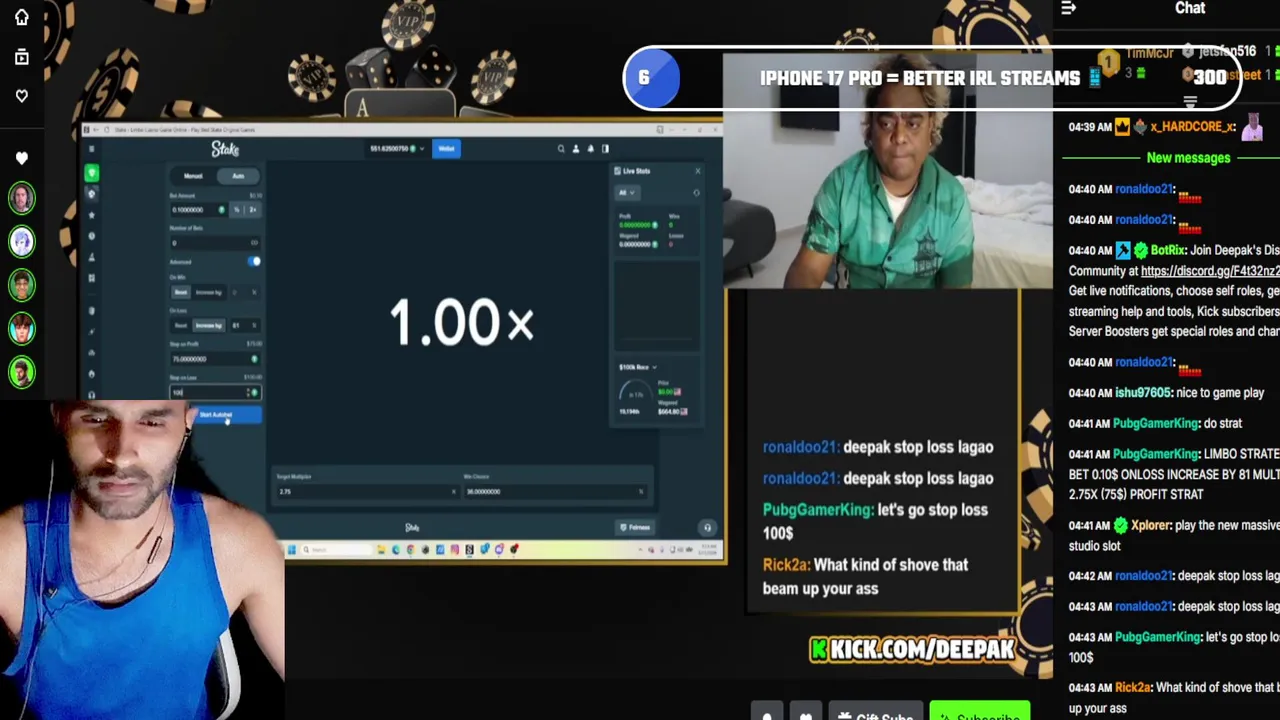Click the Bet Amount input field
Image resolution: width=1280 pixels, height=720 pixels.
click(x=199, y=210)
